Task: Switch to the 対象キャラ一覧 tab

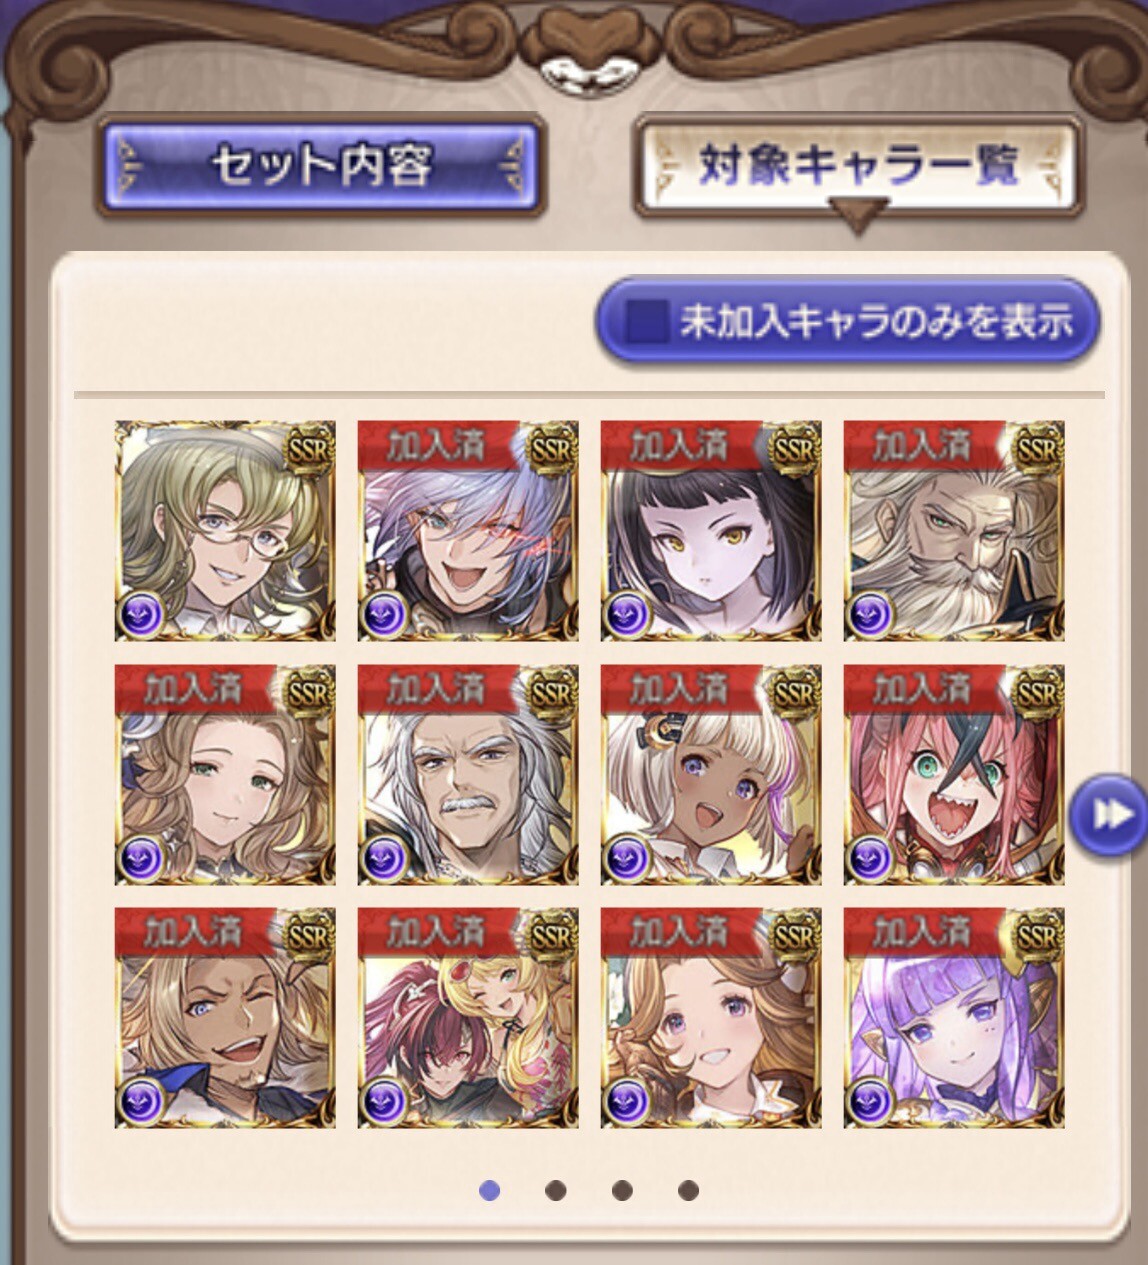Action: coord(857,165)
